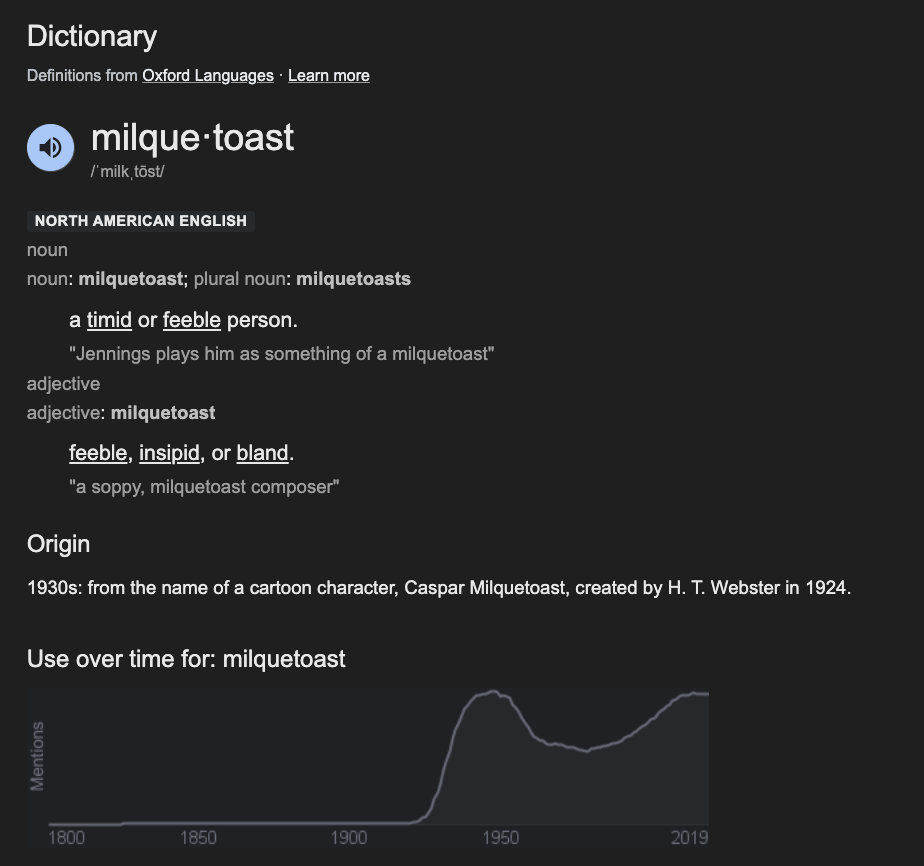Click the Origin section heading
Image resolution: width=924 pixels, height=866 pixels.
coord(58,544)
